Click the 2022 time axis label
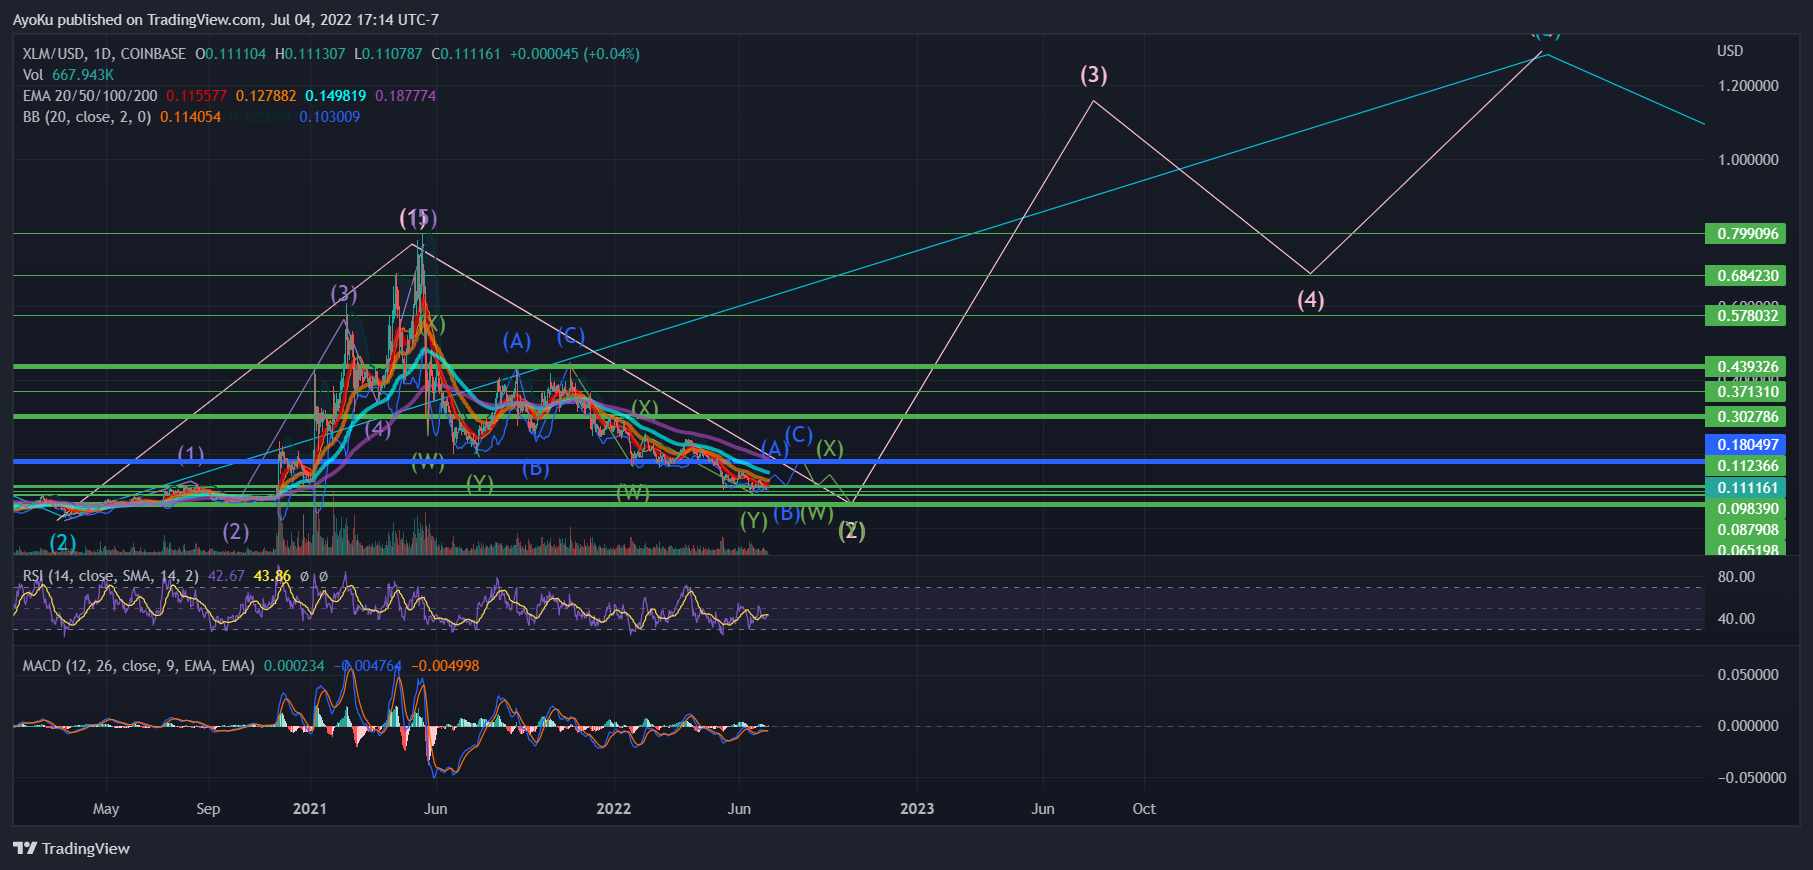Screen dimensions: 1813x870 [614, 809]
